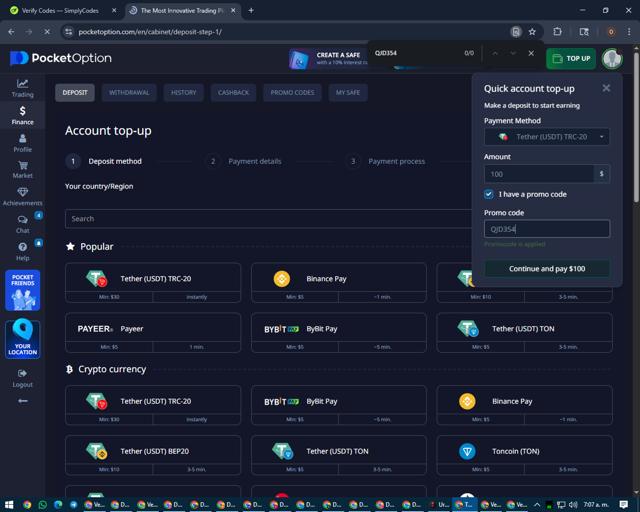The image size is (640, 512).
Task: Click the Promo code input field
Action: 547,229
